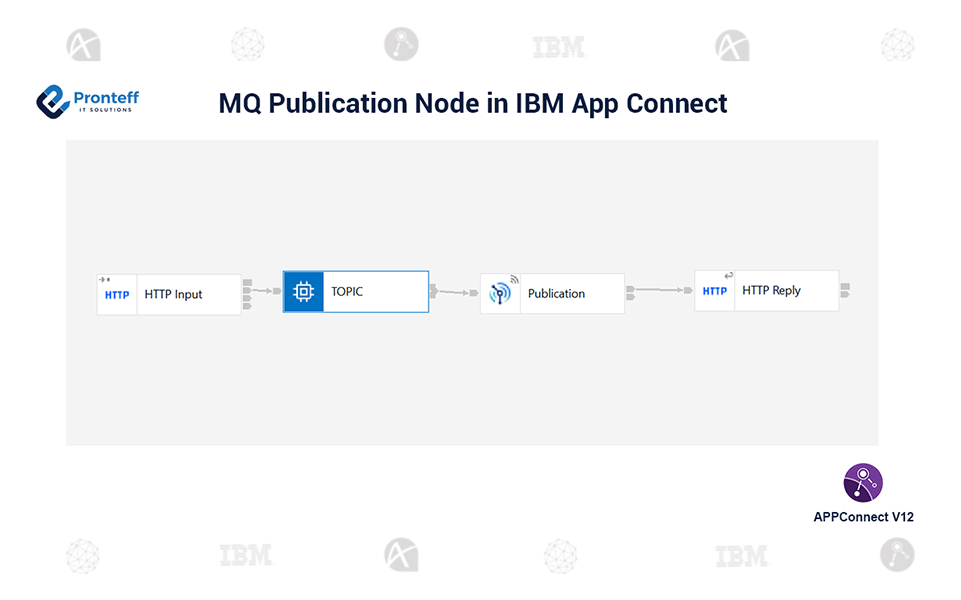The height and width of the screenshot is (600, 961).
Task: Click the top output terminal of Publication
Action: 630,289
